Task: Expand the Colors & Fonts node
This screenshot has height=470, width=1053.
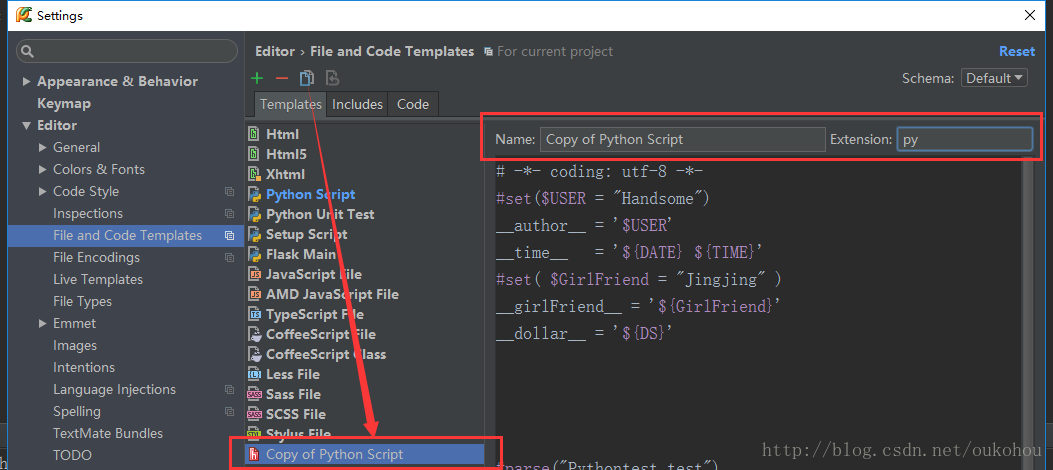Action: 43,169
